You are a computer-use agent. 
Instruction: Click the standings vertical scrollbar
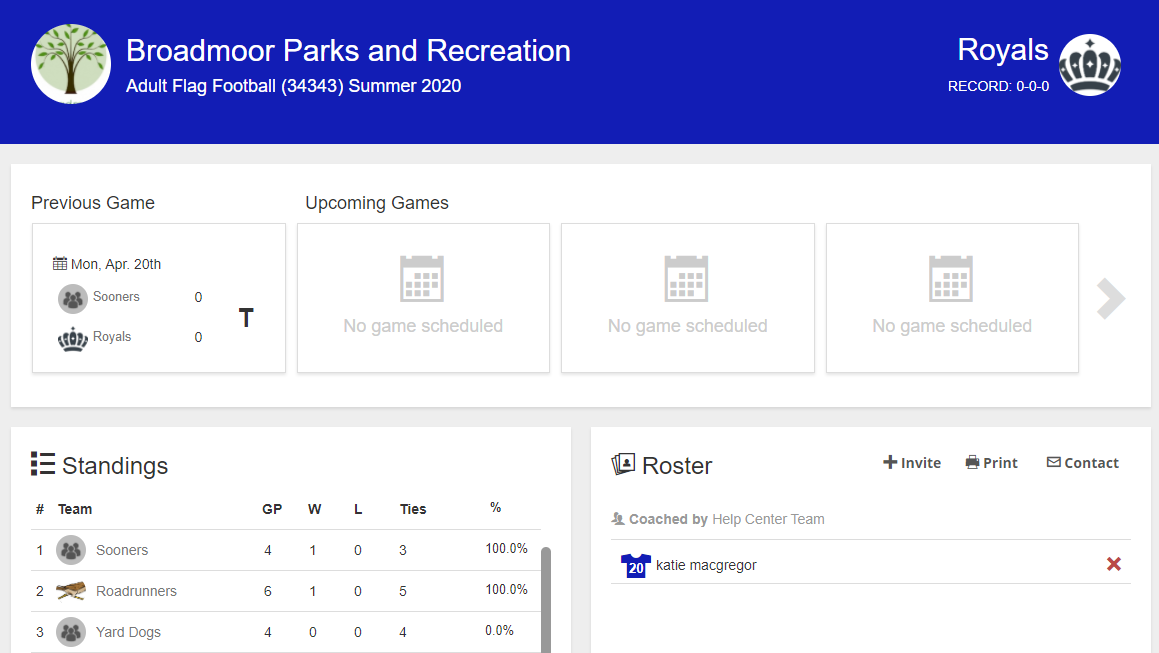(546, 600)
